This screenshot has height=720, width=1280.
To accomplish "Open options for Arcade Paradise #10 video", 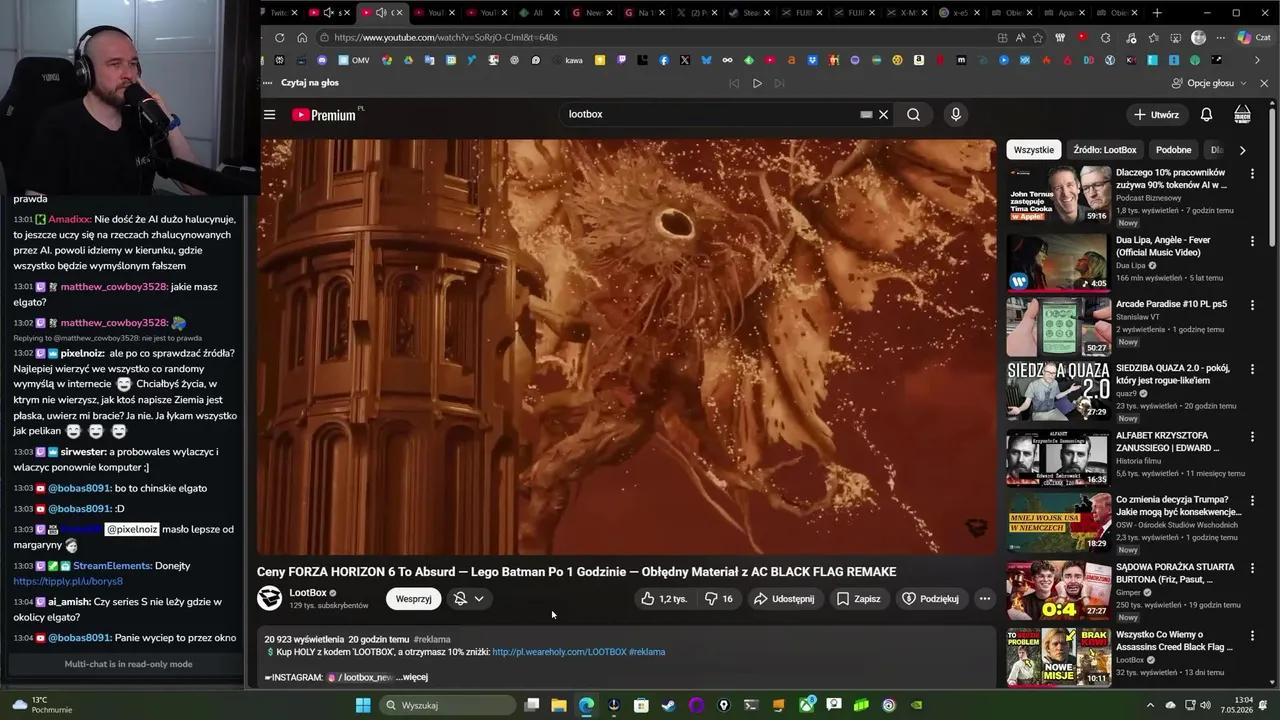I will pyautogui.click(x=1252, y=305).
